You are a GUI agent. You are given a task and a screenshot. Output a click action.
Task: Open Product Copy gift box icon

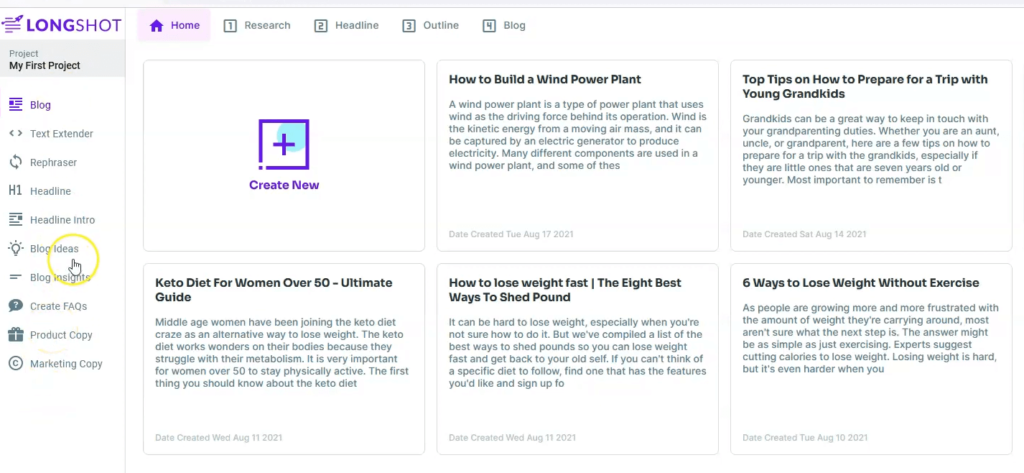[x=16, y=334]
